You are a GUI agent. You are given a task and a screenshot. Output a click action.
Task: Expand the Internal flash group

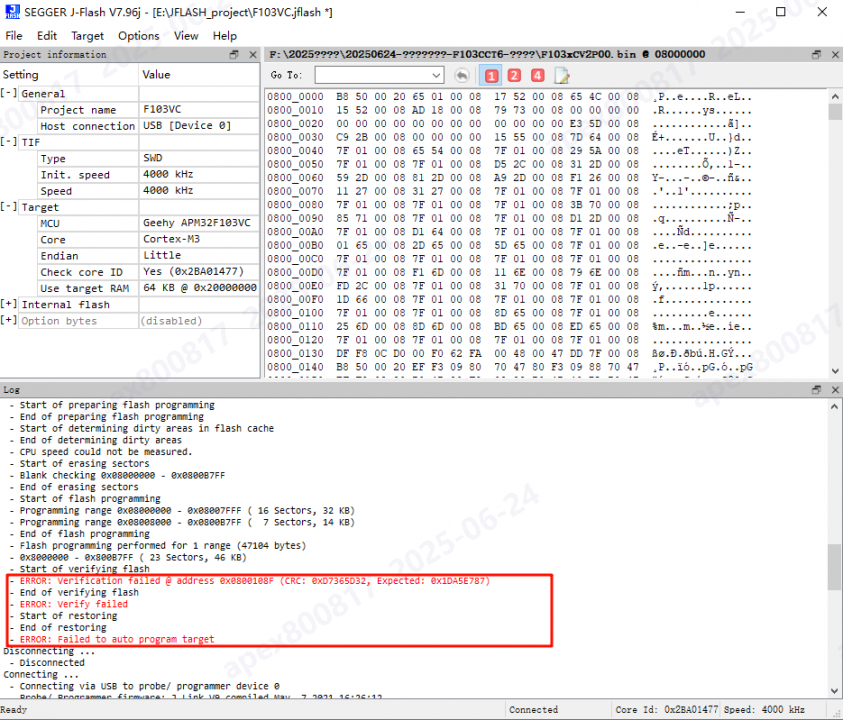click(x=9, y=304)
